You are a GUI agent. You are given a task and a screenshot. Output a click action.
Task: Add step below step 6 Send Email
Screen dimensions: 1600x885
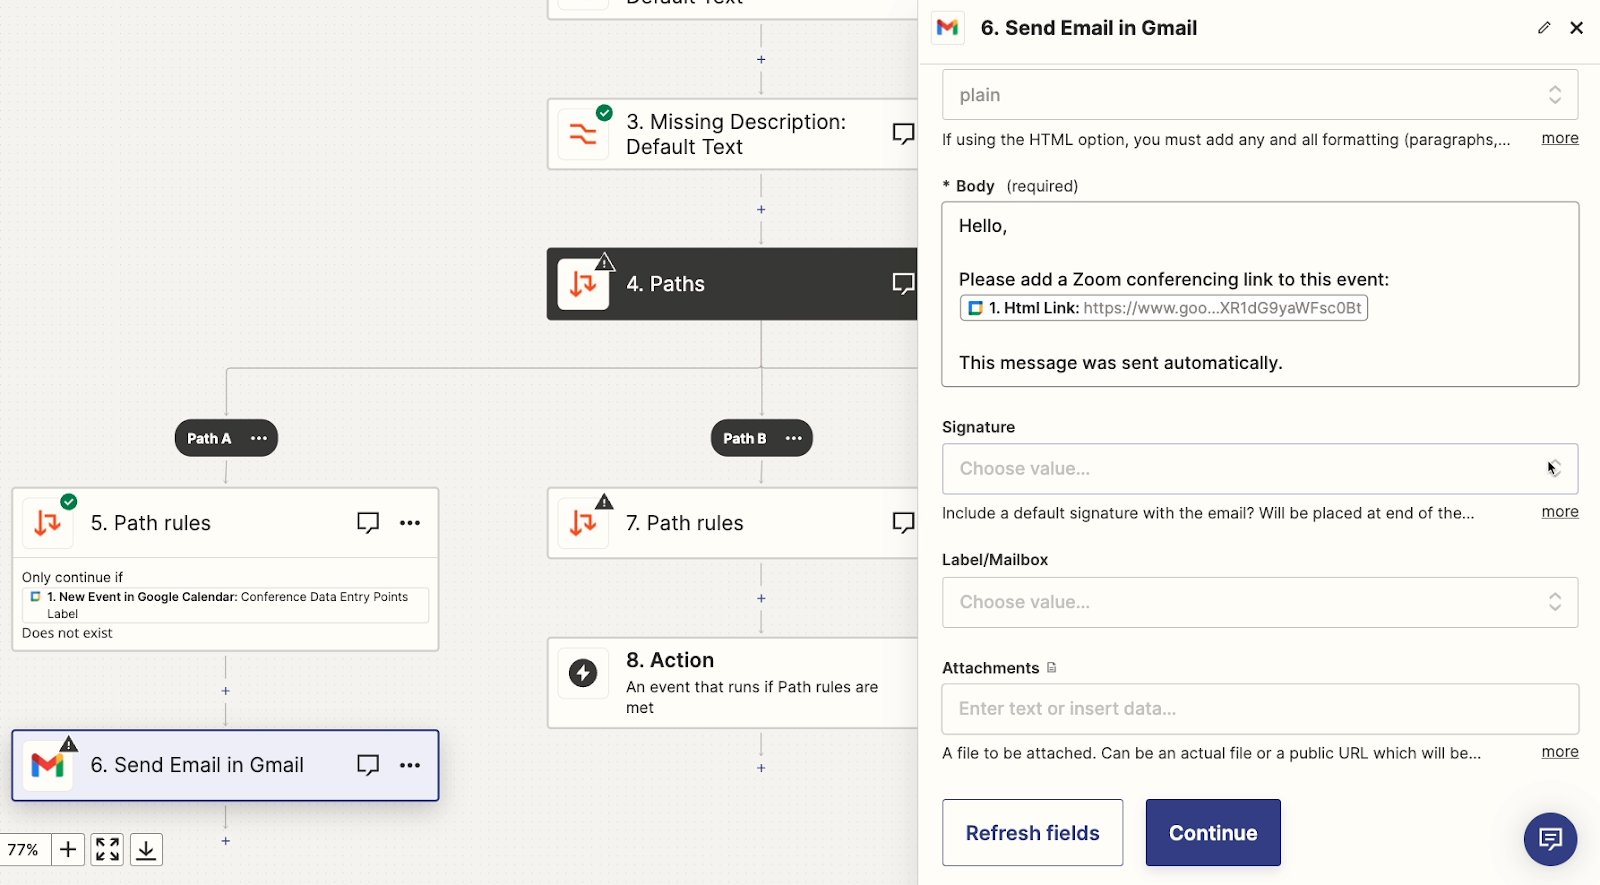coord(226,841)
